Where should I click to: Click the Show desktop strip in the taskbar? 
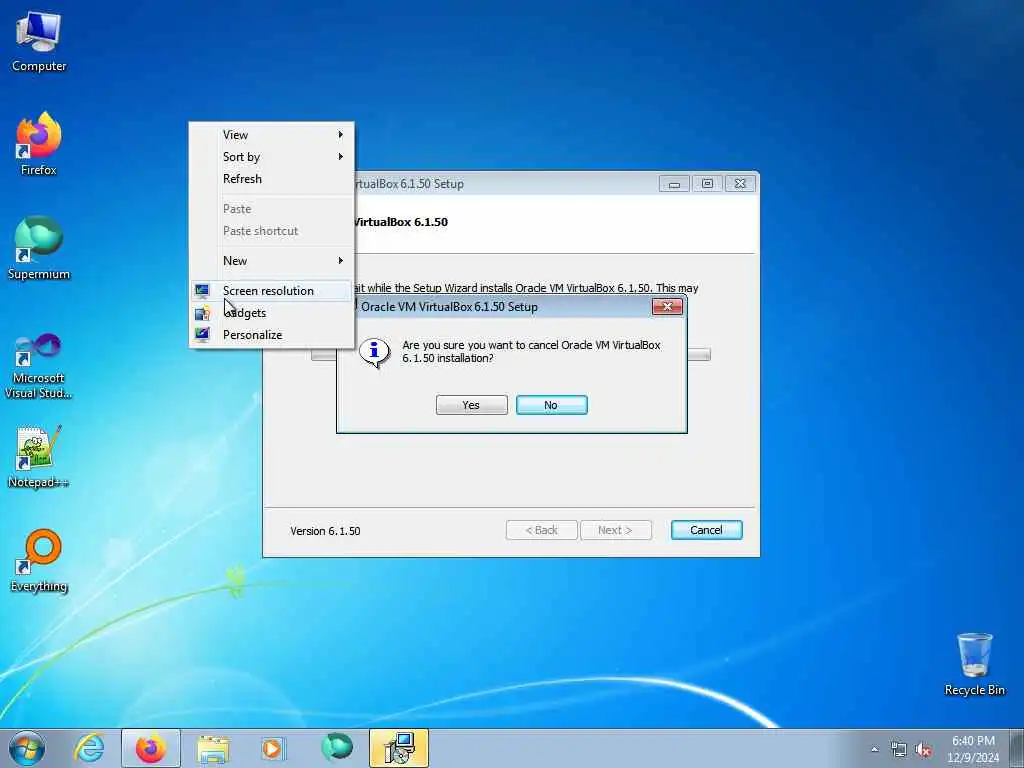1018,748
